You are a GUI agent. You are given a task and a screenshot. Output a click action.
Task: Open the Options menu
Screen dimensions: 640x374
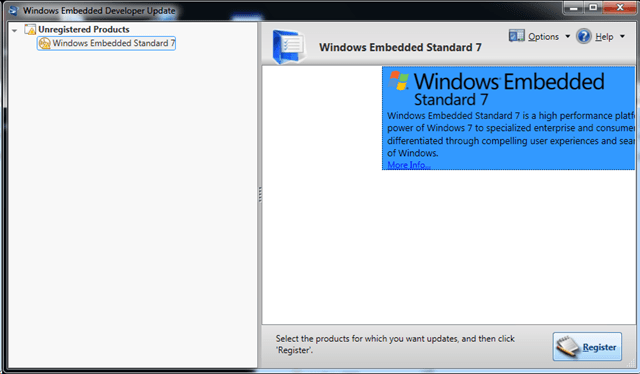pos(543,37)
